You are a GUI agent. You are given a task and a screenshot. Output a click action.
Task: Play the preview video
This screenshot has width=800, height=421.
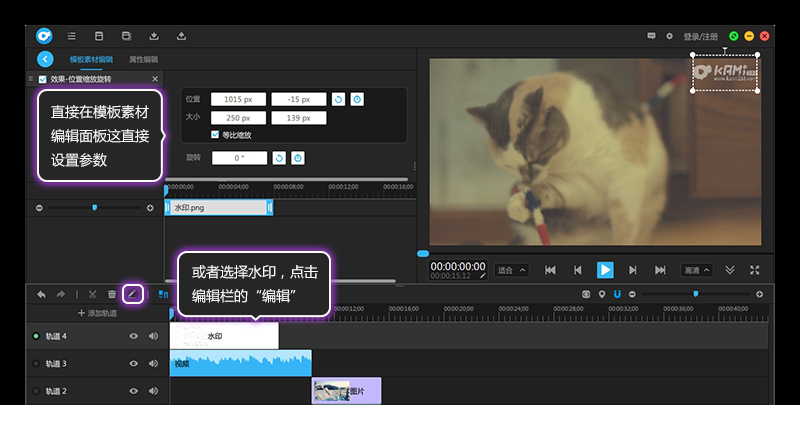click(x=605, y=270)
